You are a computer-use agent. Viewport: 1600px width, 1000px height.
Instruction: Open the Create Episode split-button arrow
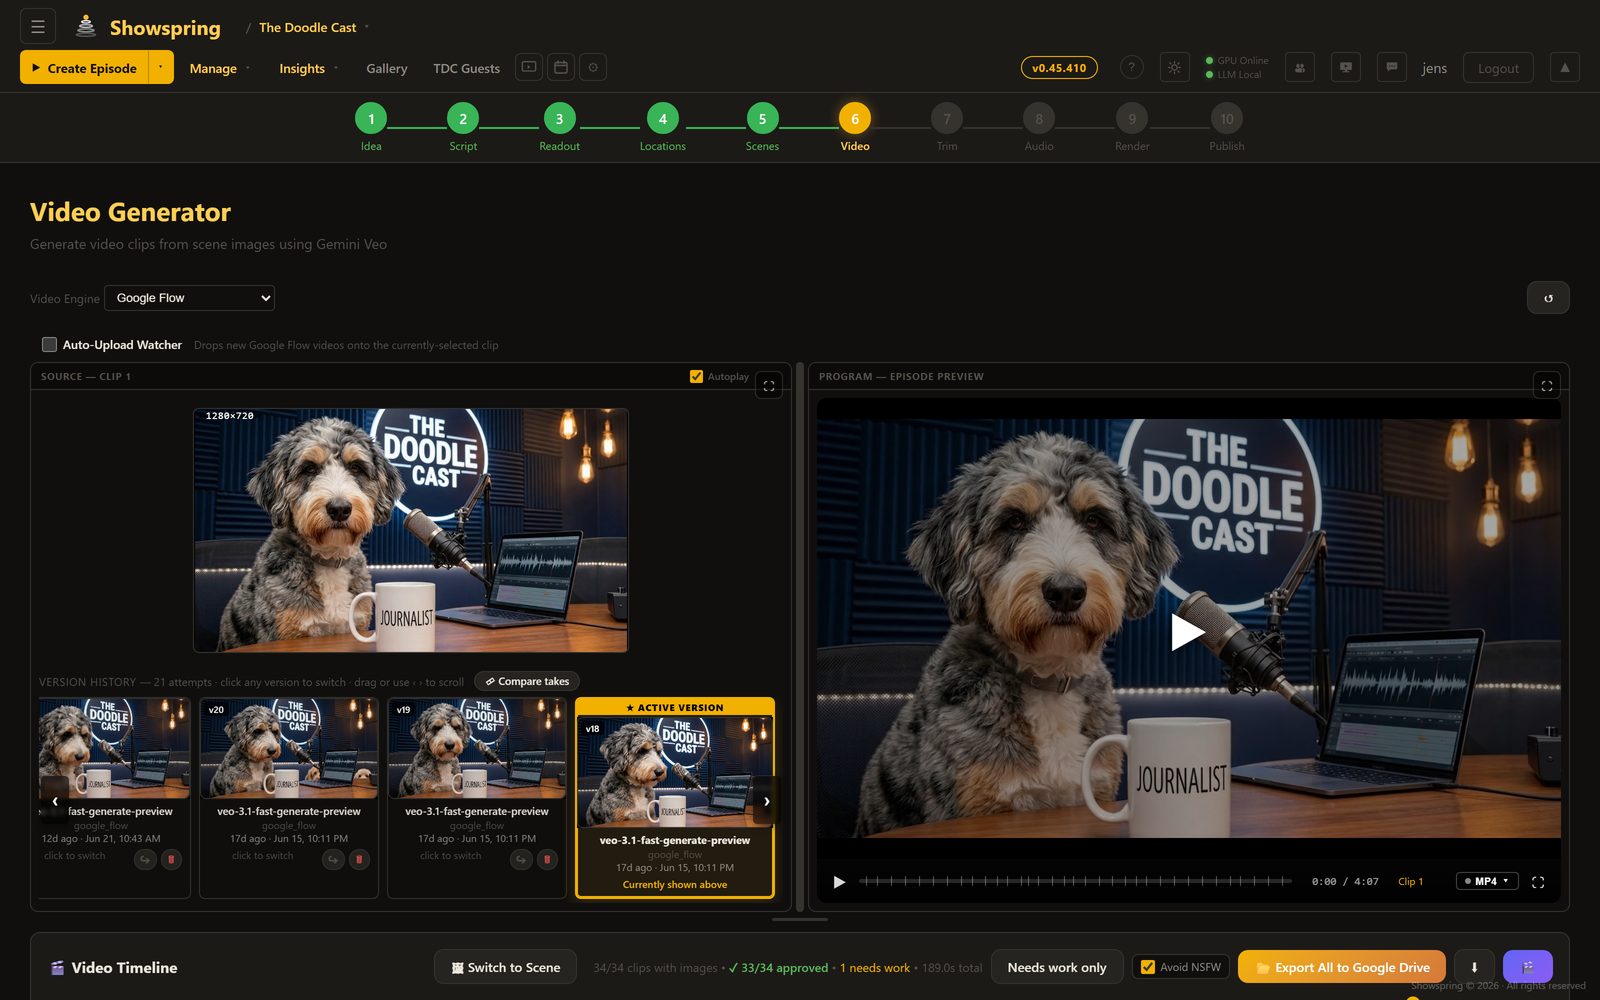pos(161,67)
